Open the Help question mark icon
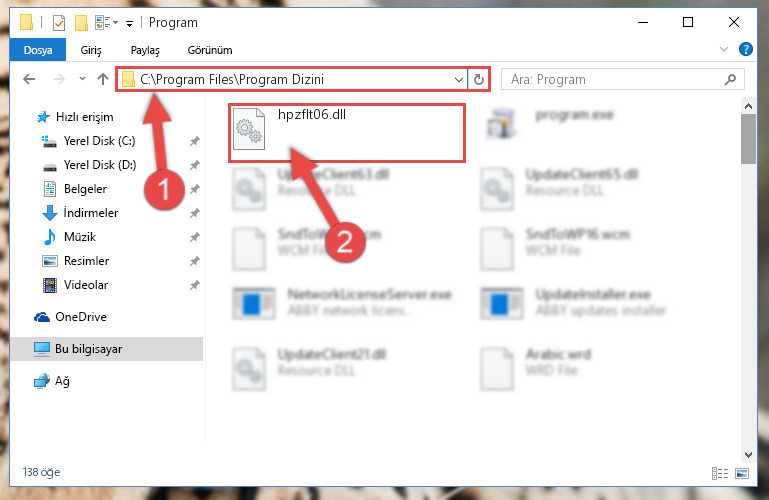 pyautogui.click(x=745, y=49)
